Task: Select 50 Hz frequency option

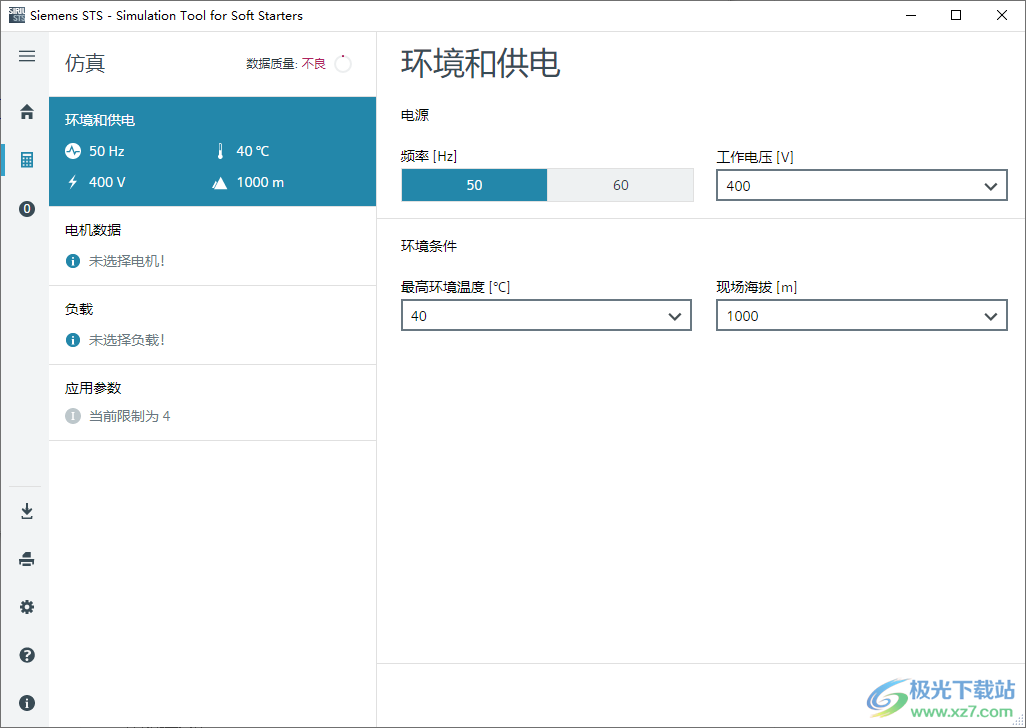Action: point(474,185)
